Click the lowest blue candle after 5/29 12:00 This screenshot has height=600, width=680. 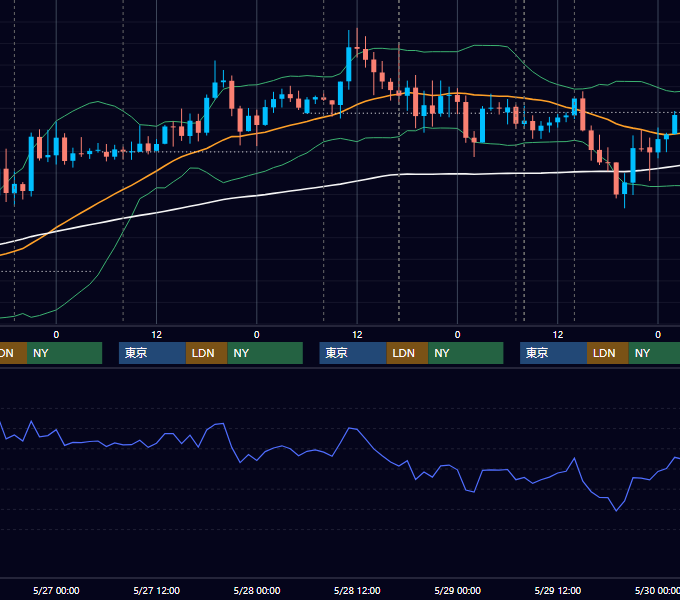coord(624,189)
